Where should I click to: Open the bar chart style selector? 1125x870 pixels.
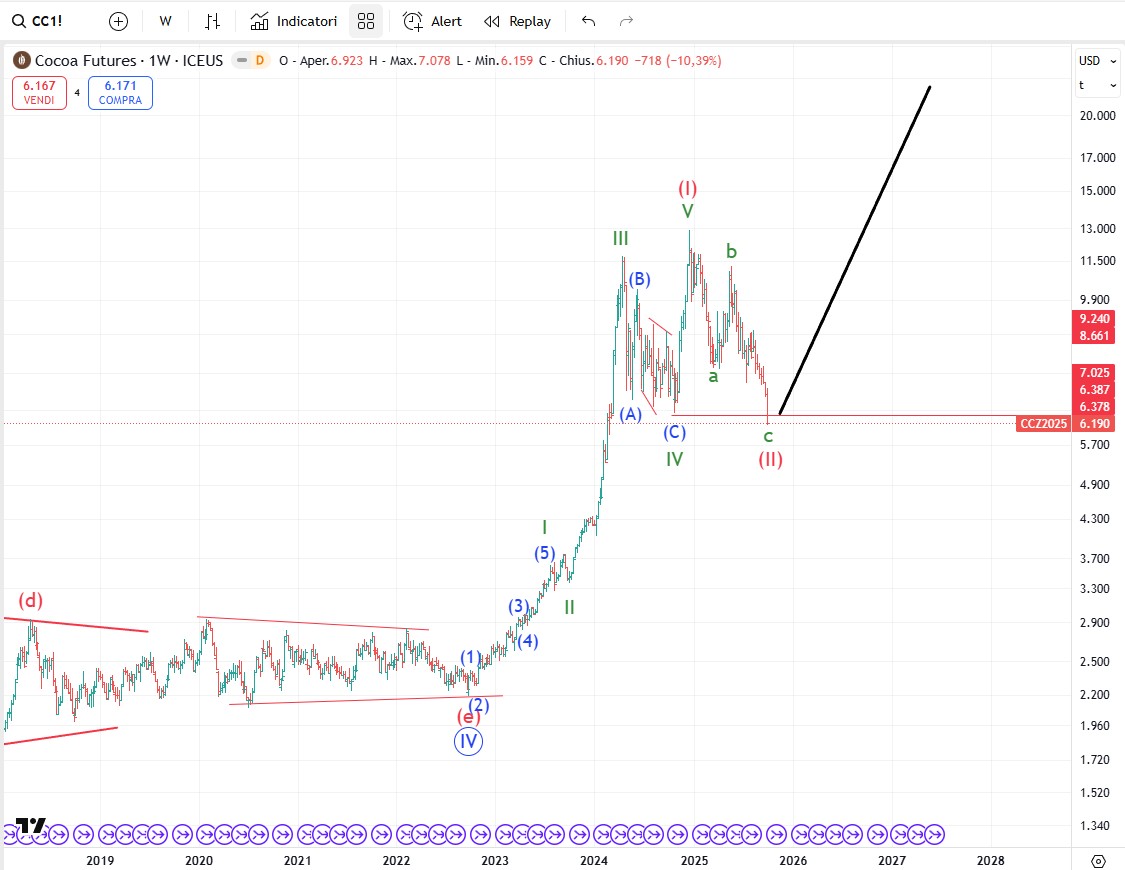pos(212,21)
